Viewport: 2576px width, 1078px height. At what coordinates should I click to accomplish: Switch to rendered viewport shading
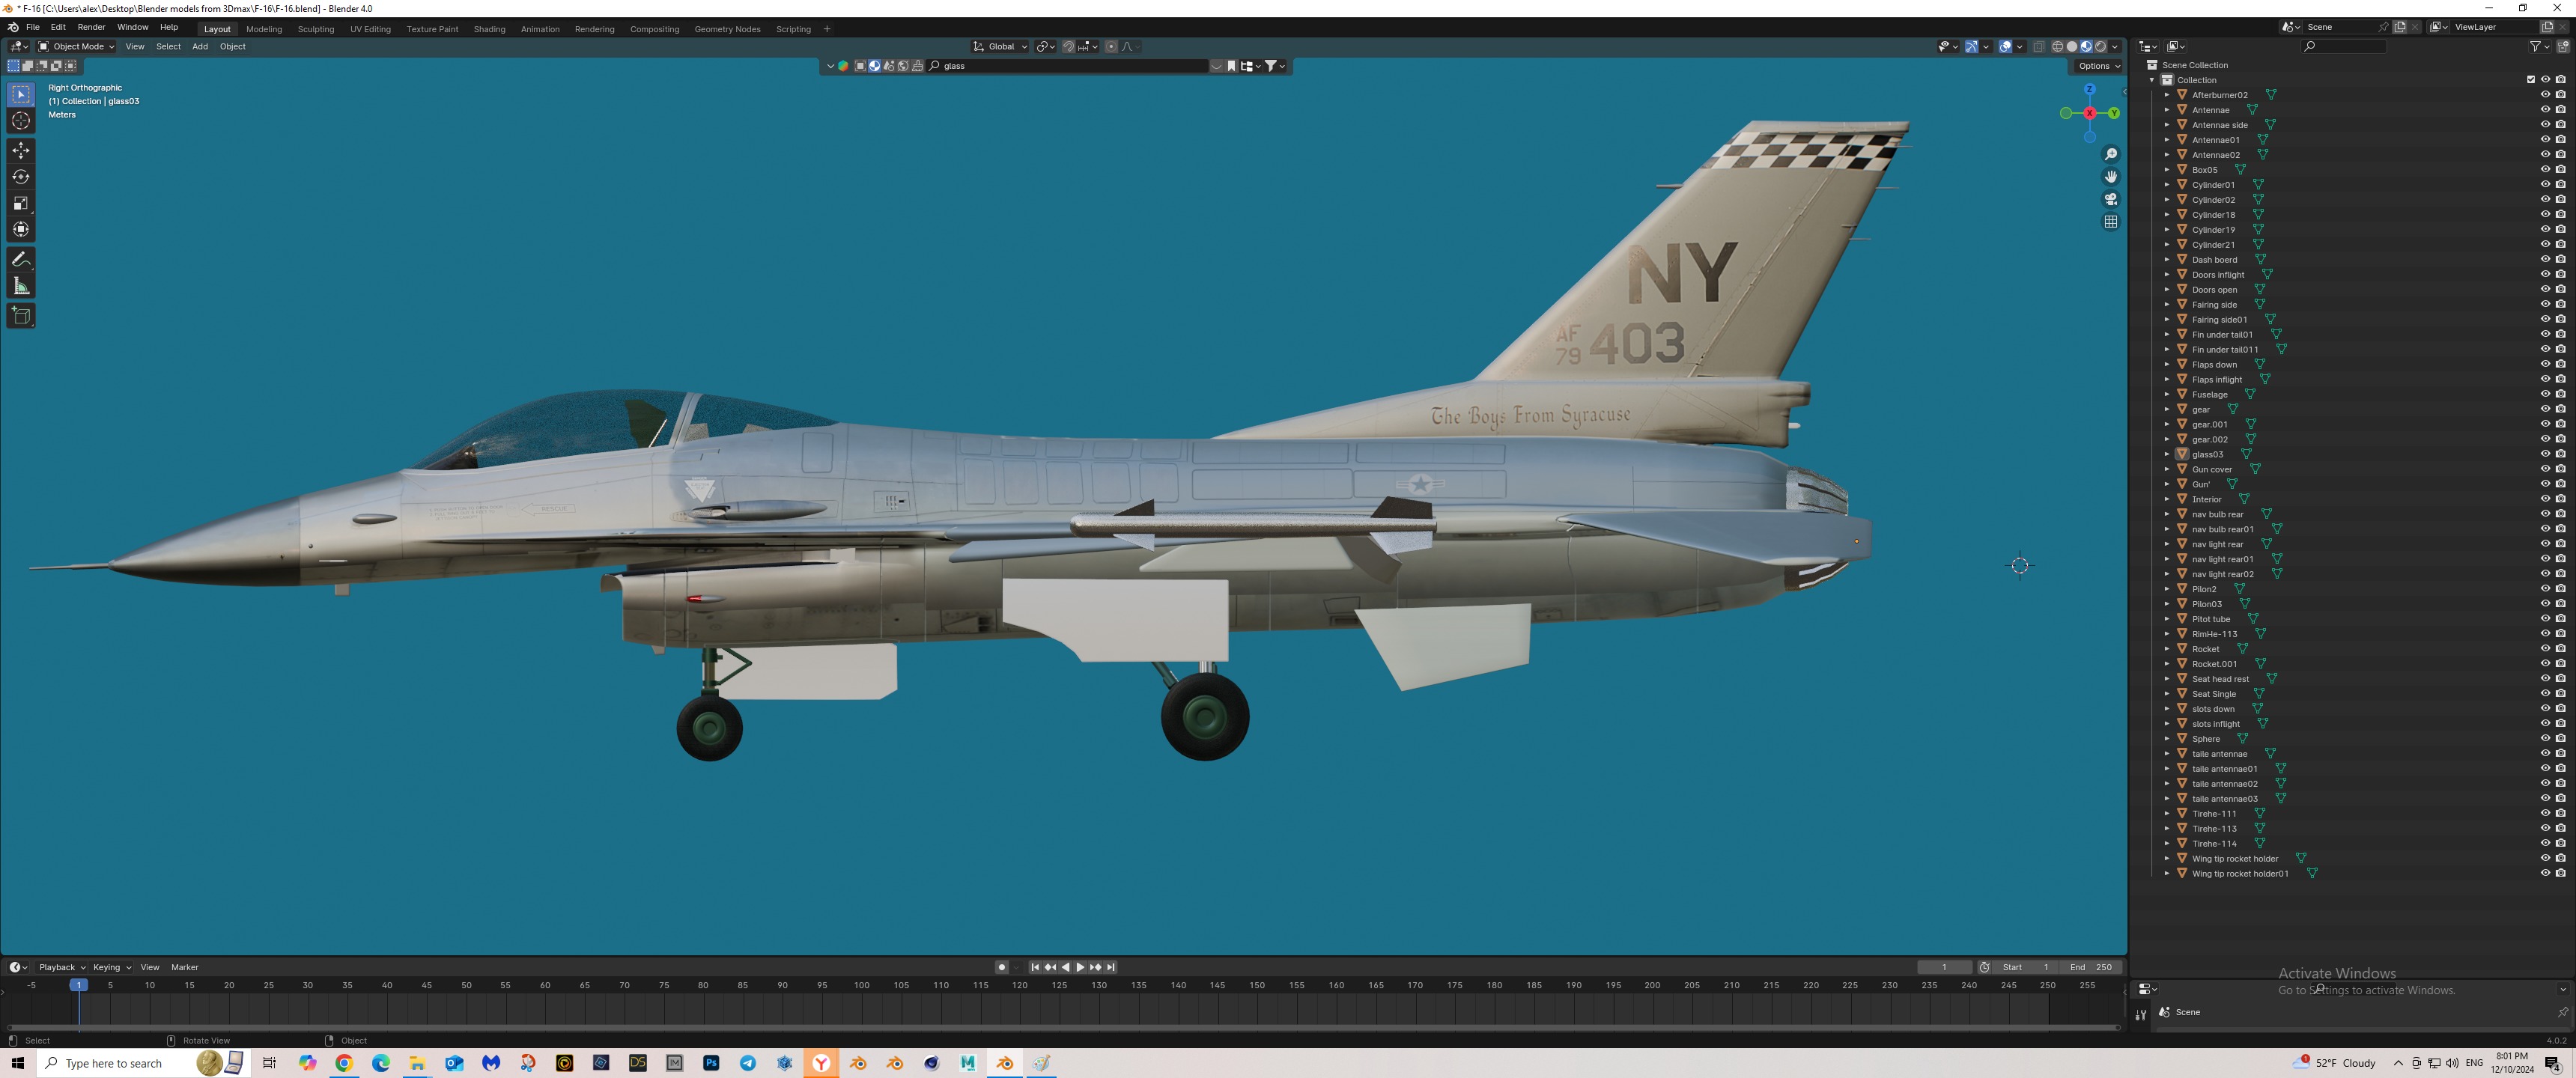point(2100,46)
